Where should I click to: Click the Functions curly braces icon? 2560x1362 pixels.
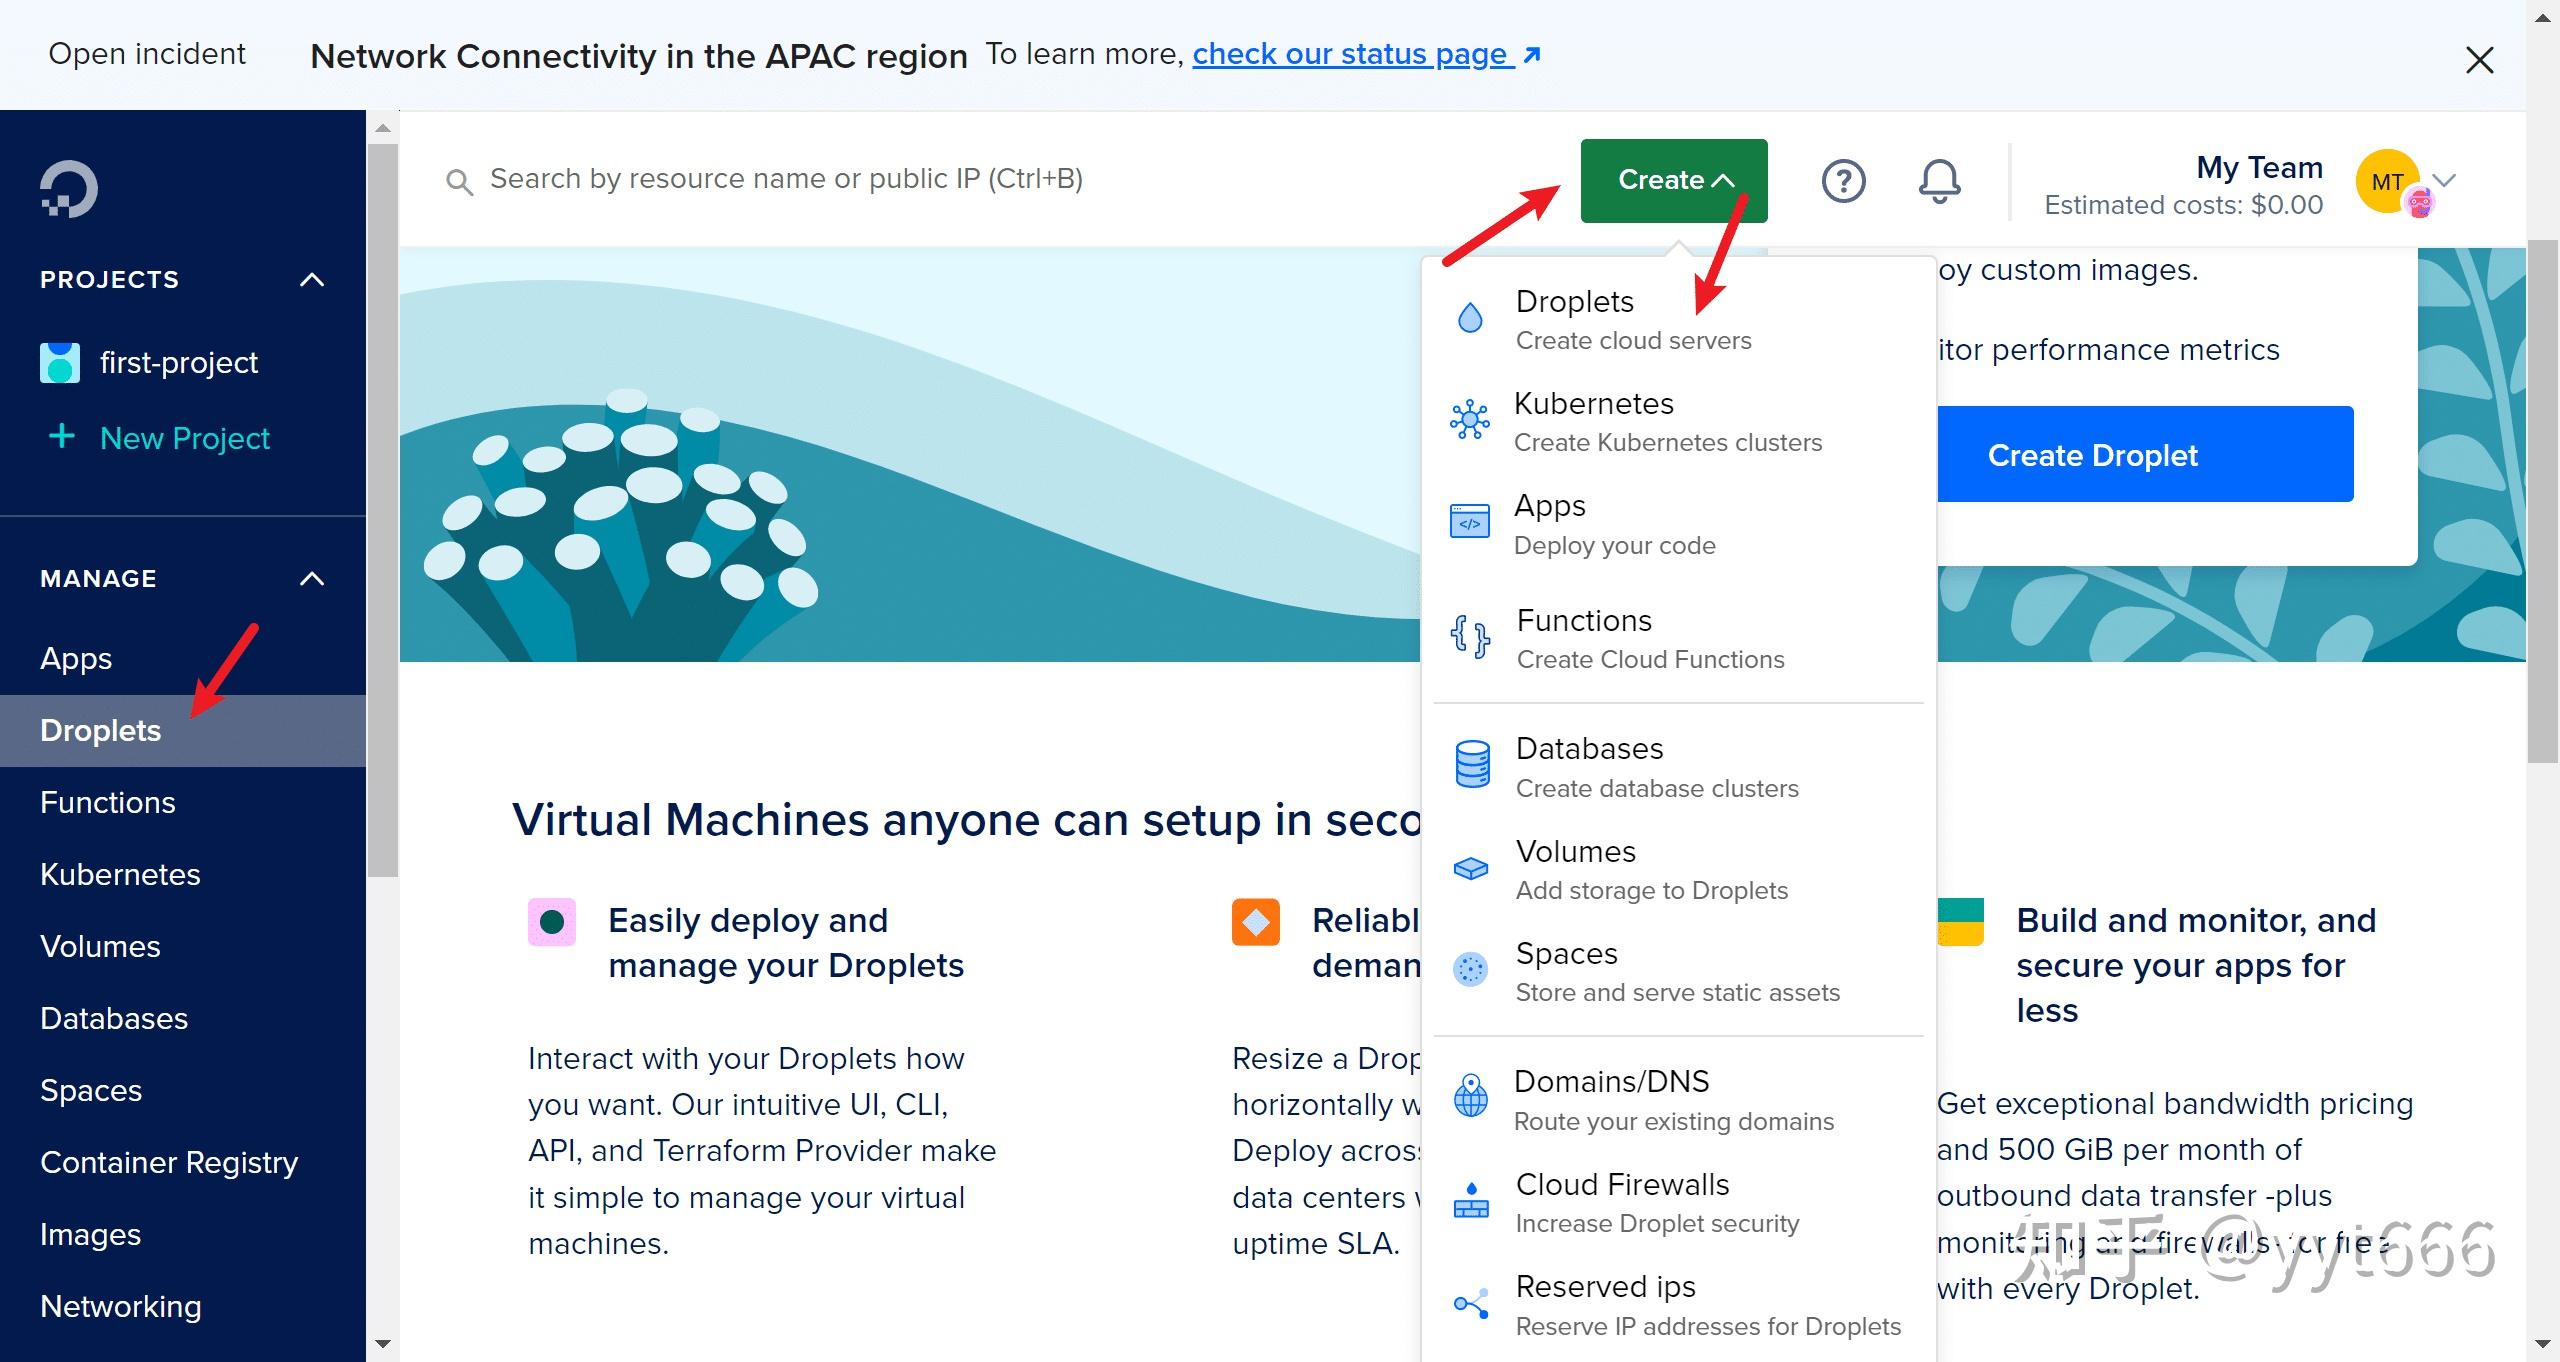[1470, 636]
